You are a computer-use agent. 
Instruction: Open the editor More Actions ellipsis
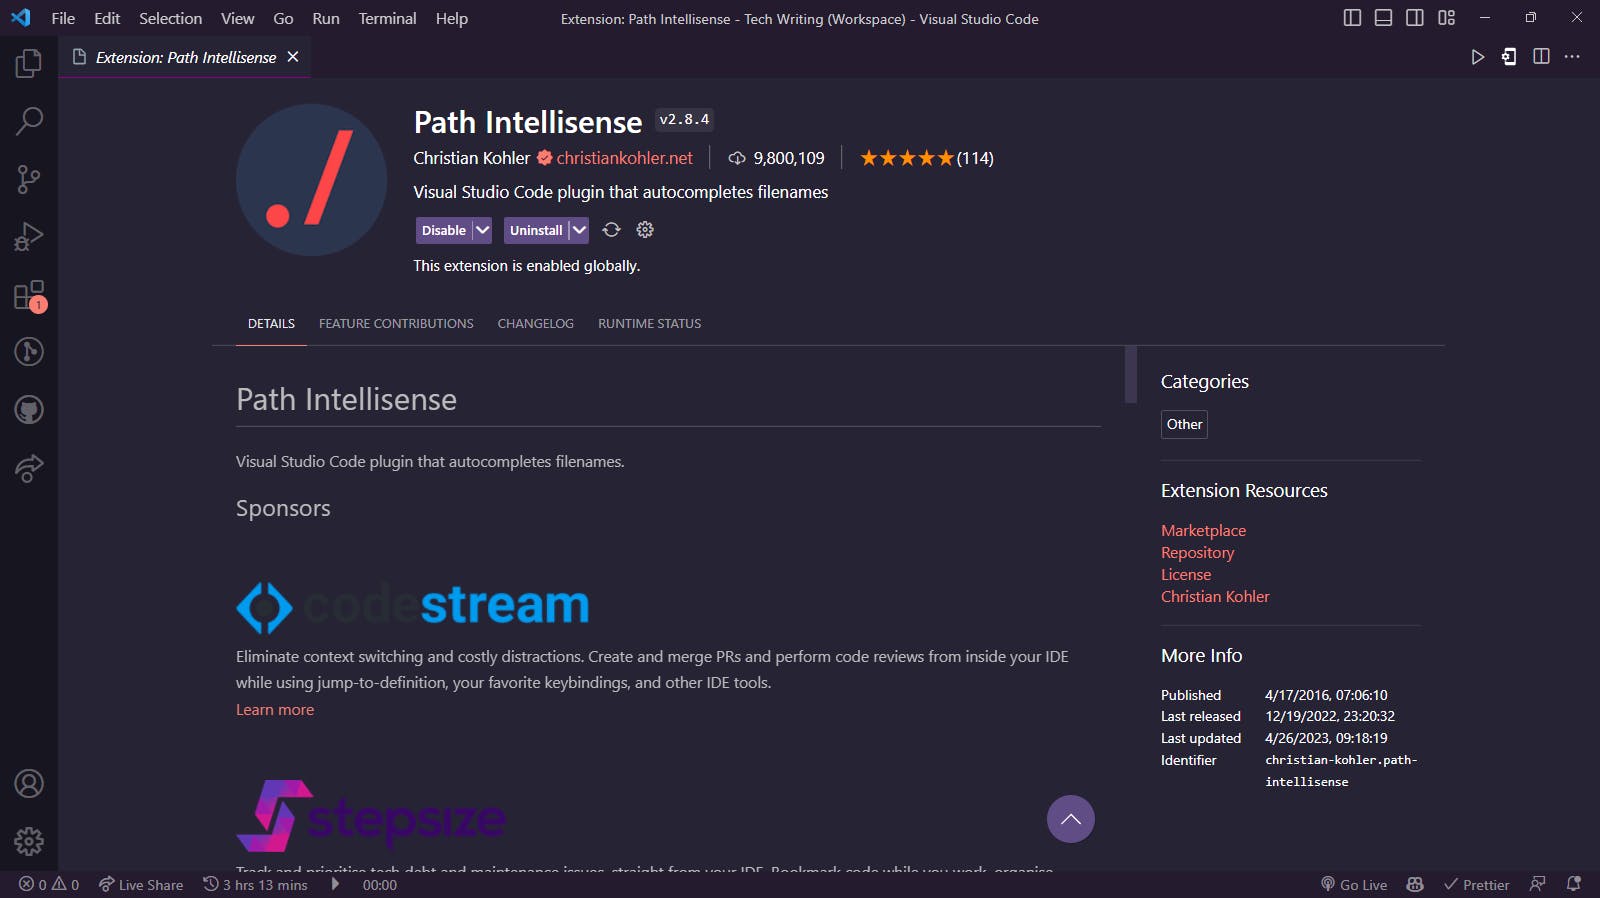[1572, 57]
